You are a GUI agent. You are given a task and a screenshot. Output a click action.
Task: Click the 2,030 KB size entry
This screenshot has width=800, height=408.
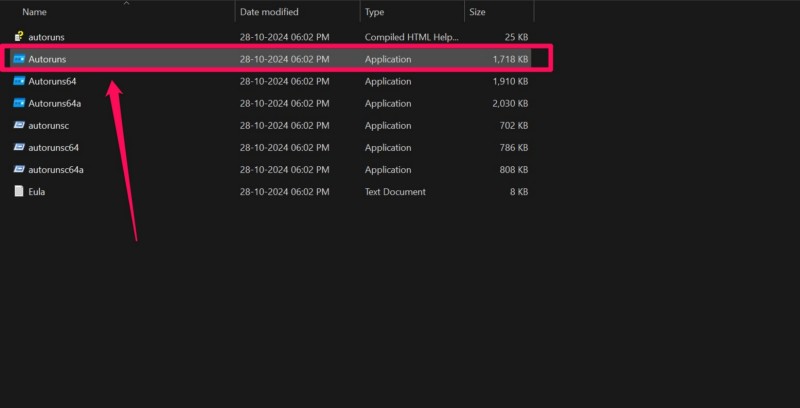point(510,103)
